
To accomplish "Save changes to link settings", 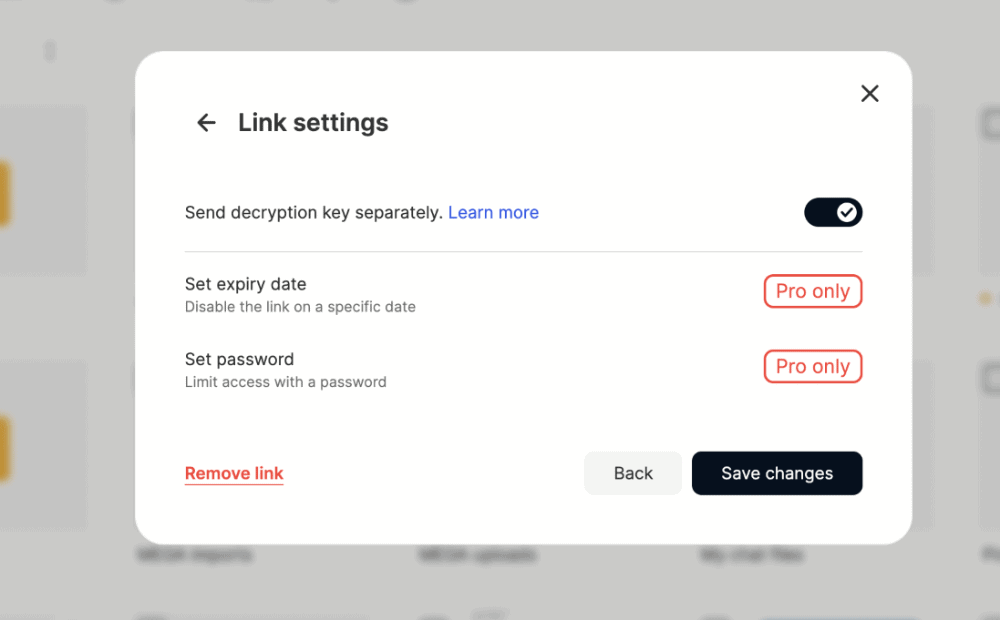I will click(777, 473).
